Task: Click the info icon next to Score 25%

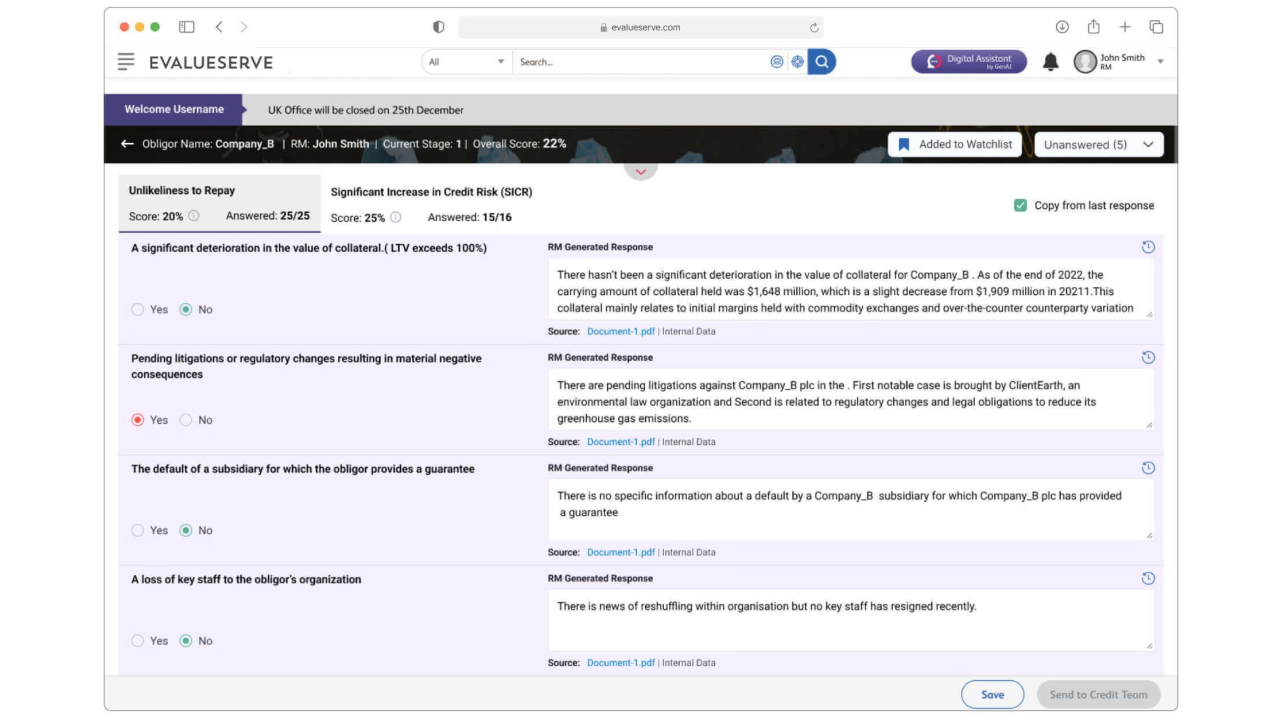Action: pos(396,217)
